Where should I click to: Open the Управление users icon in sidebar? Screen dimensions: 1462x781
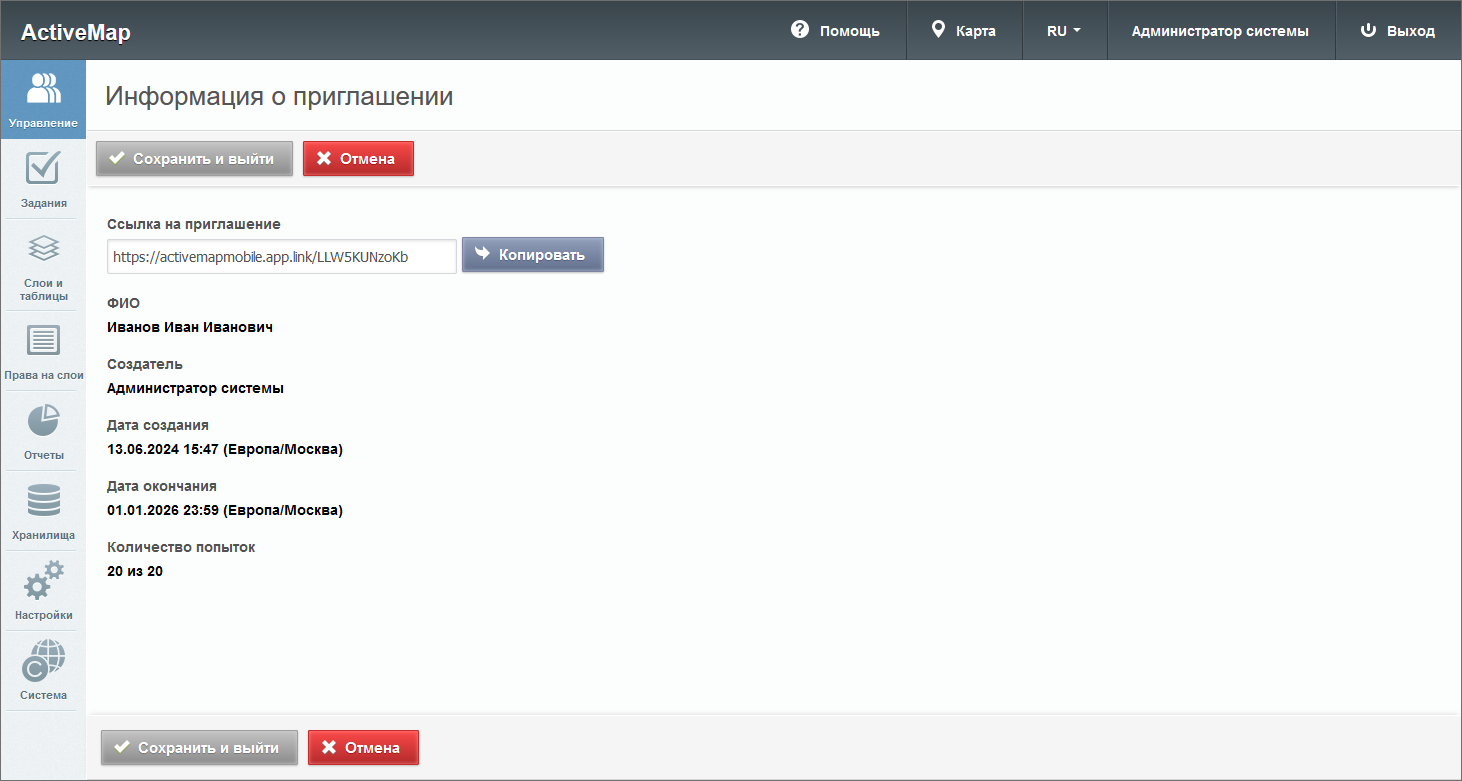click(43, 90)
